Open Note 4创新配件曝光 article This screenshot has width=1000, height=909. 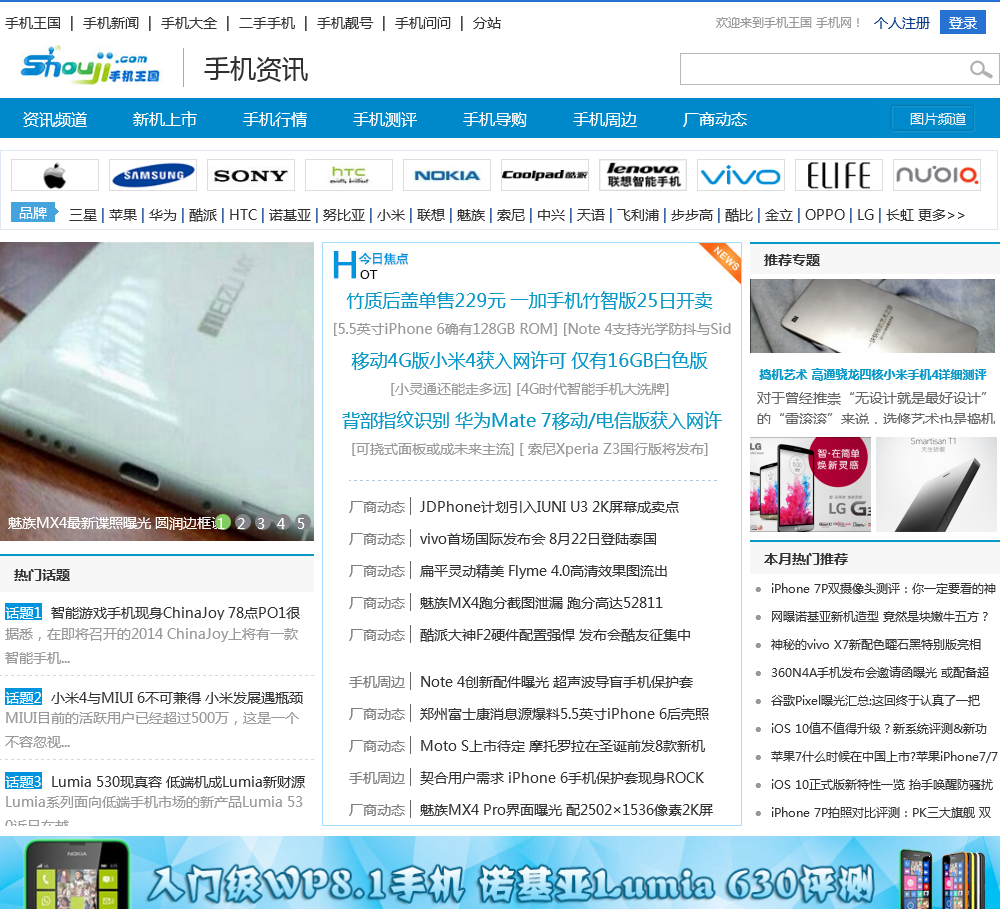click(556, 682)
